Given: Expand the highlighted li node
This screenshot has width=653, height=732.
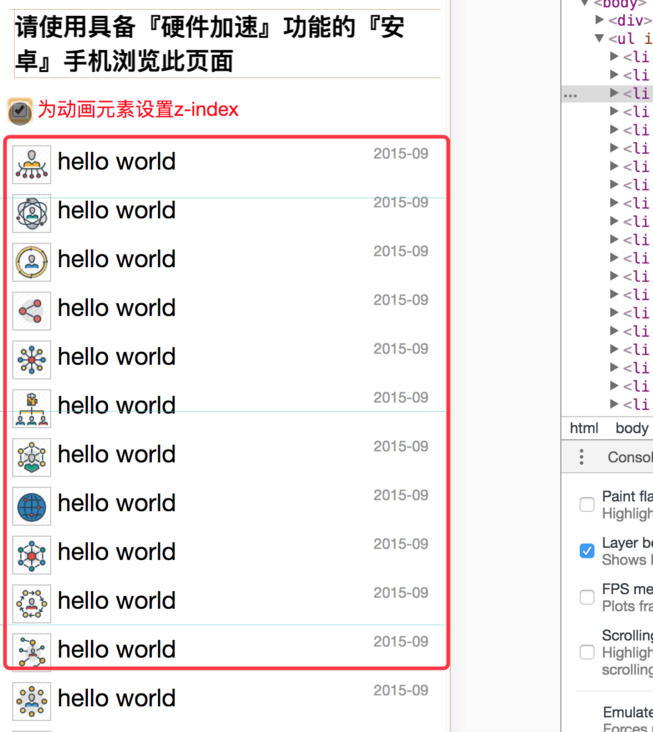Looking at the screenshot, I should pos(614,93).
